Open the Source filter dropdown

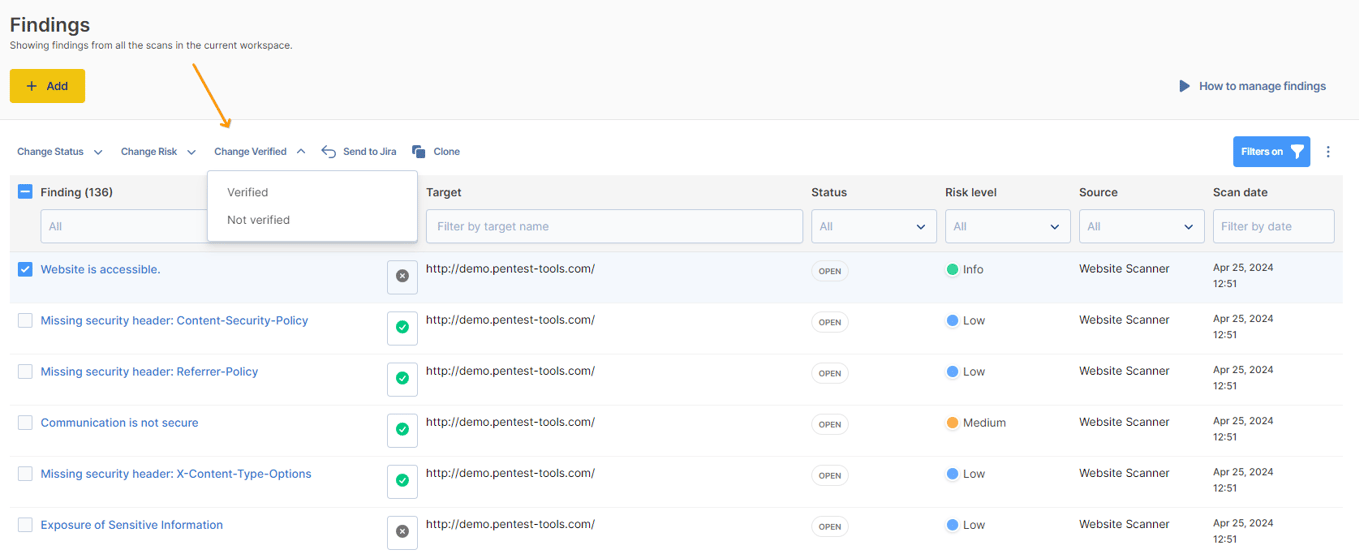(1141, 227)
